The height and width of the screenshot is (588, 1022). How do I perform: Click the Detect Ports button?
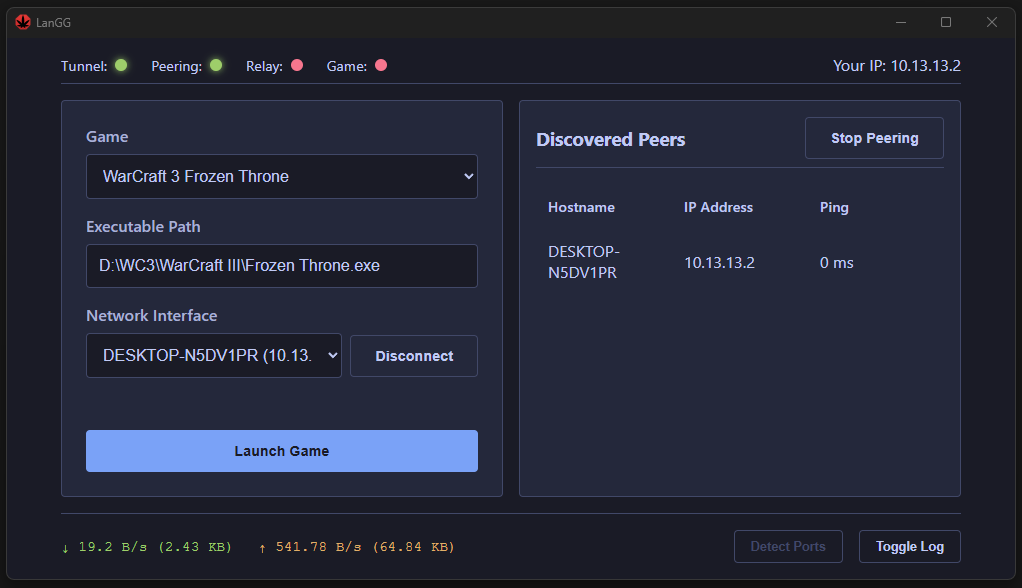788,546
